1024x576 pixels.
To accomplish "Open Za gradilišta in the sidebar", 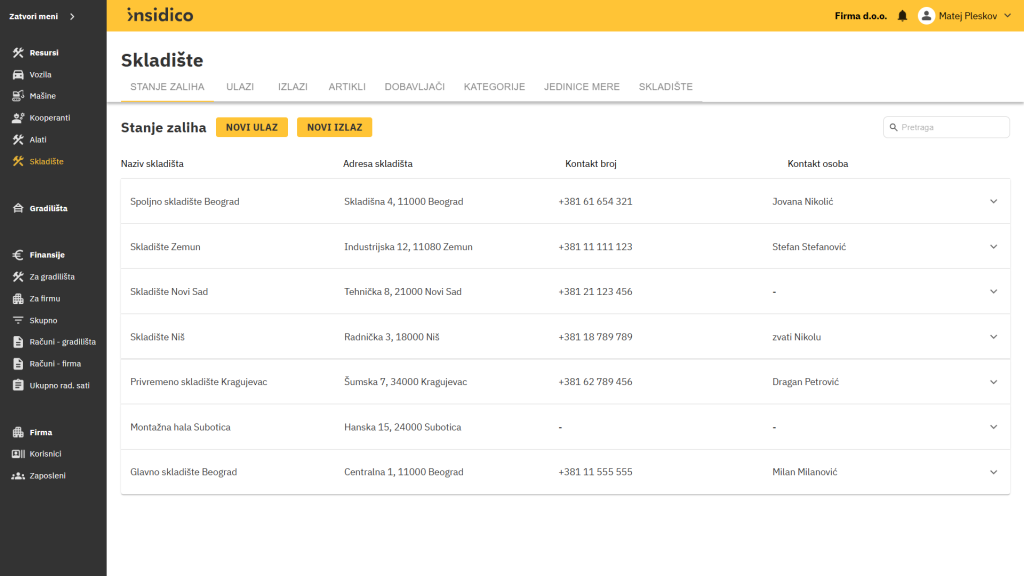I will (52, 277).
